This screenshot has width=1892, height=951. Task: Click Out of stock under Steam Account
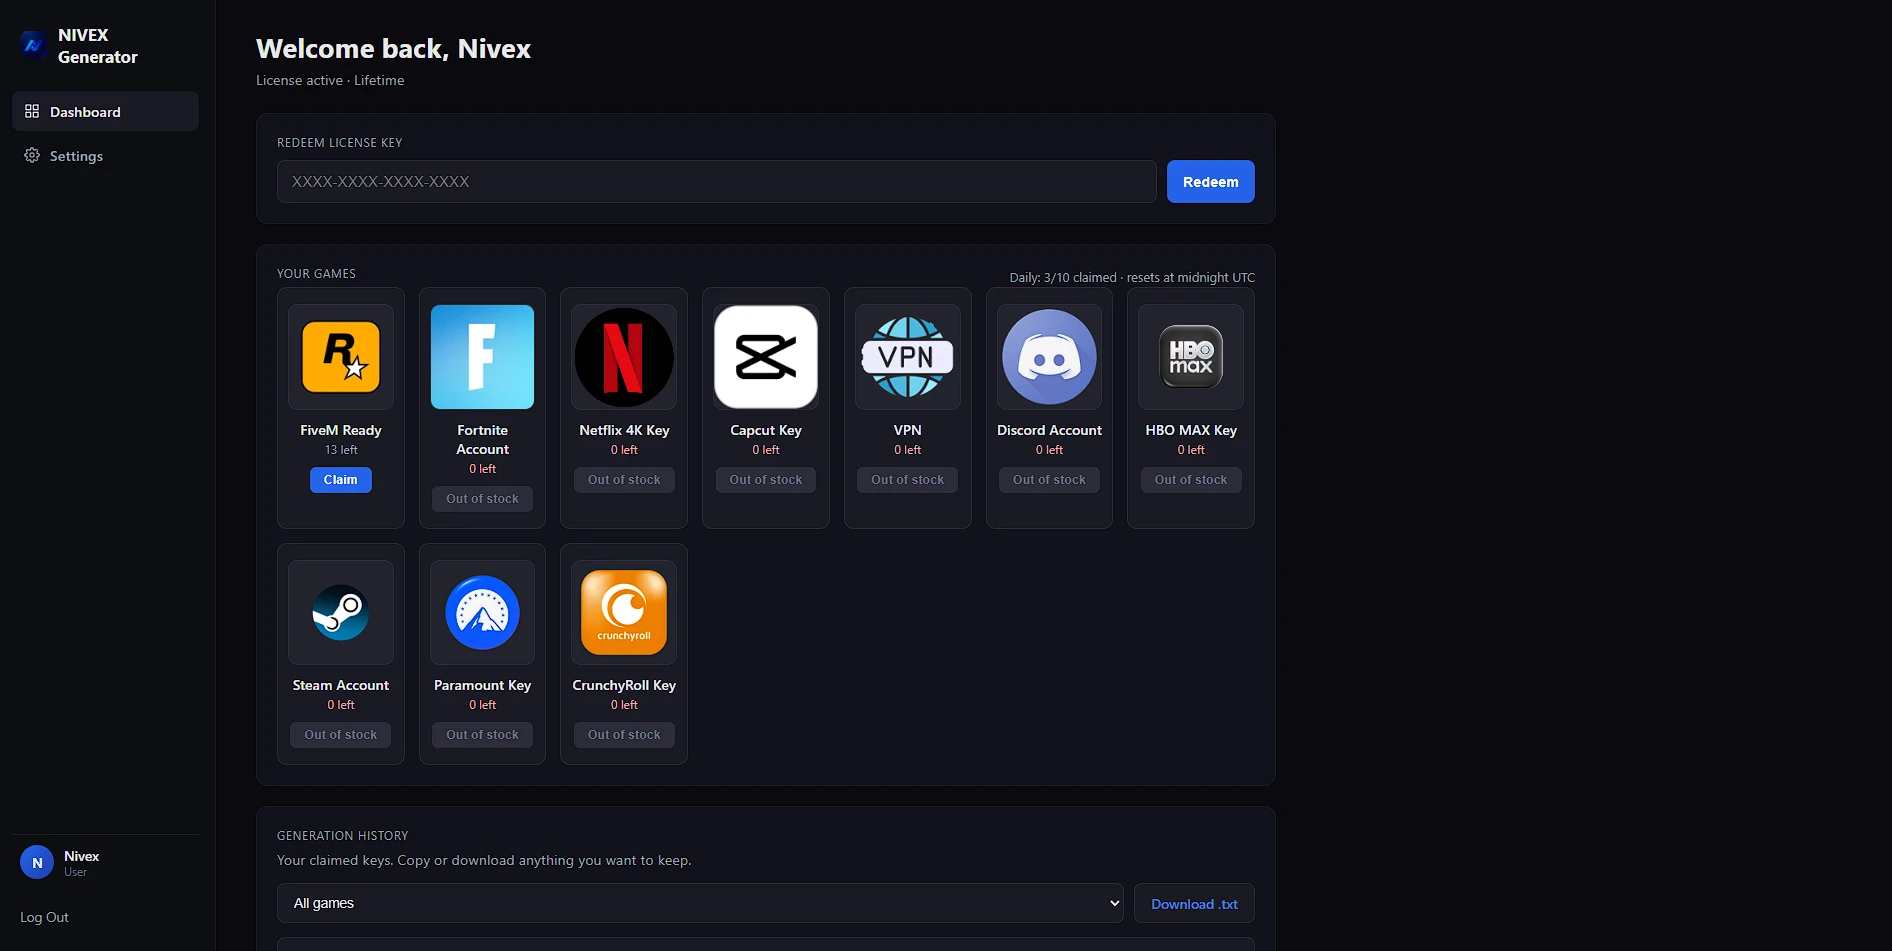[341, 735]
